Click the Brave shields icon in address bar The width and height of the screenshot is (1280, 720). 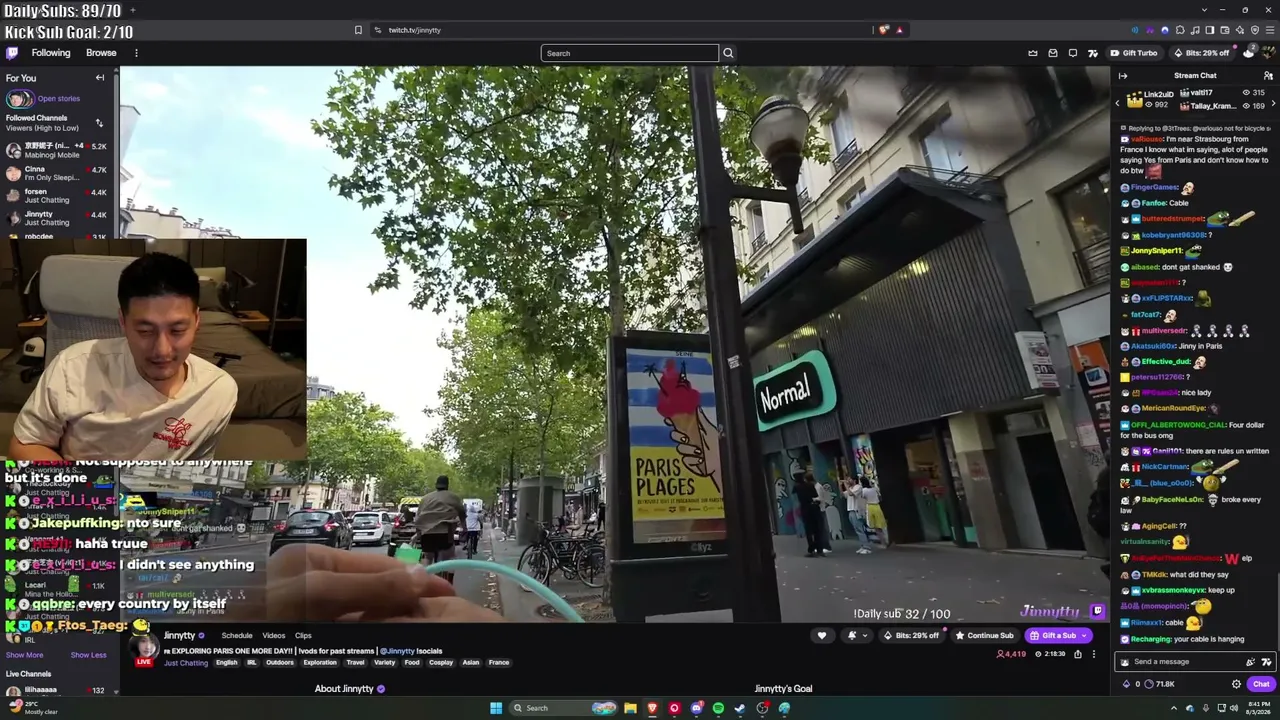(883, 30)
